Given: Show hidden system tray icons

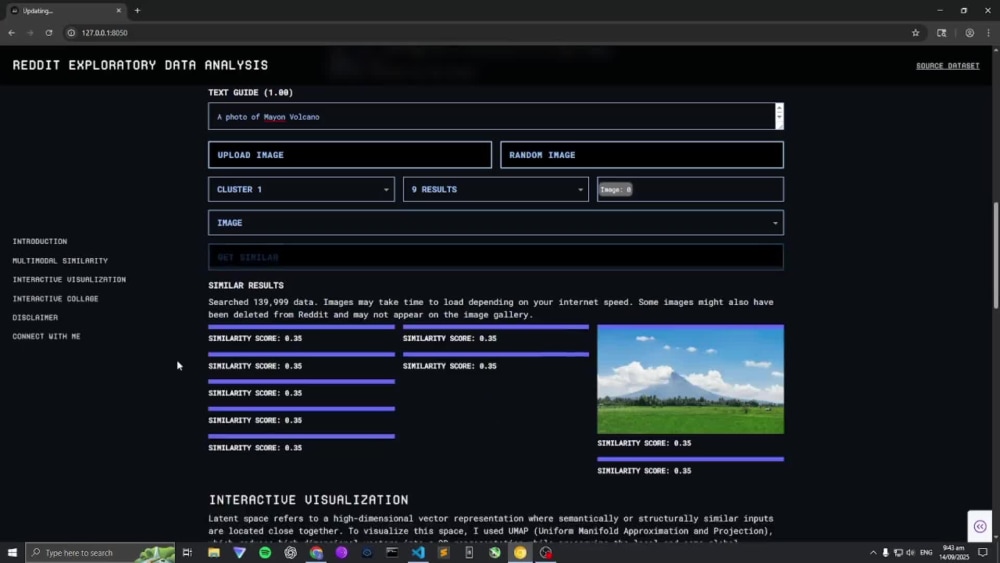Looking at the screenshot, I should 872,552.
